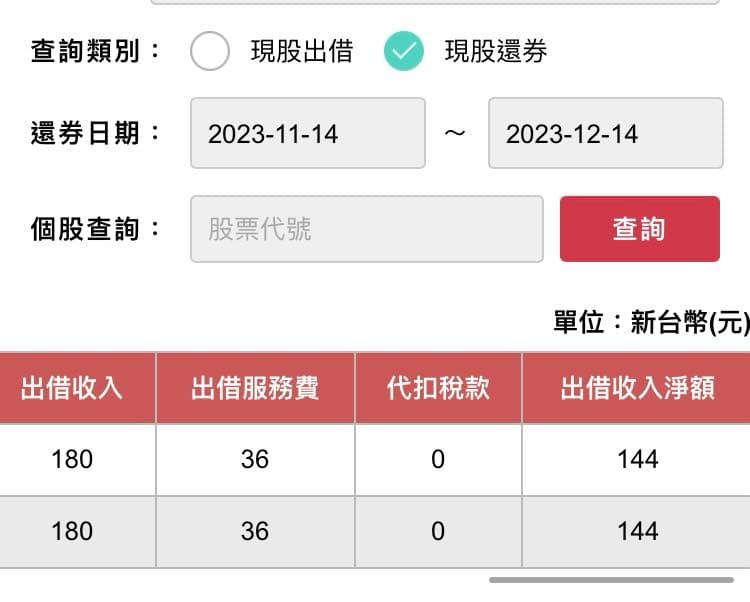The height and width of the screenshot is (602, 750).
Task: Click the 代扣稅款 column header
Action: click(x=438, y=388)
